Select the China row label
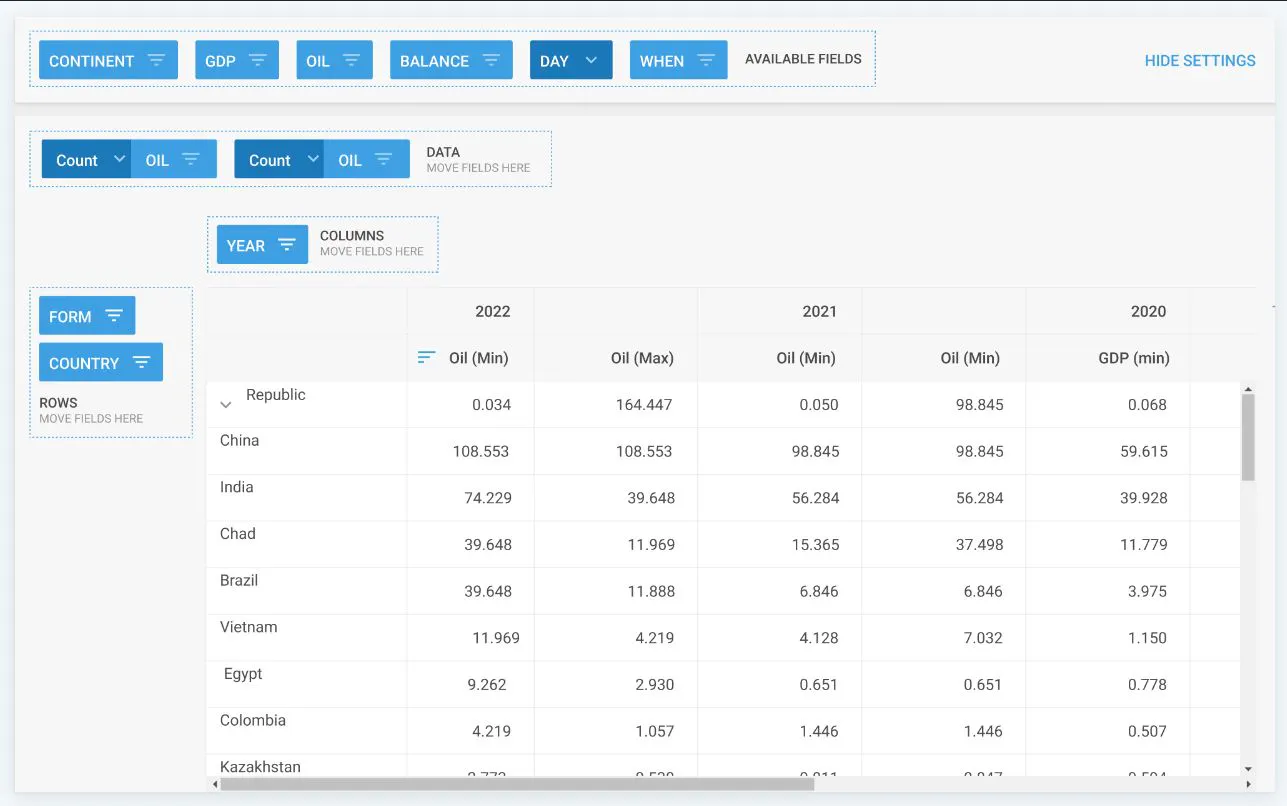 click(x=240, y=441)
